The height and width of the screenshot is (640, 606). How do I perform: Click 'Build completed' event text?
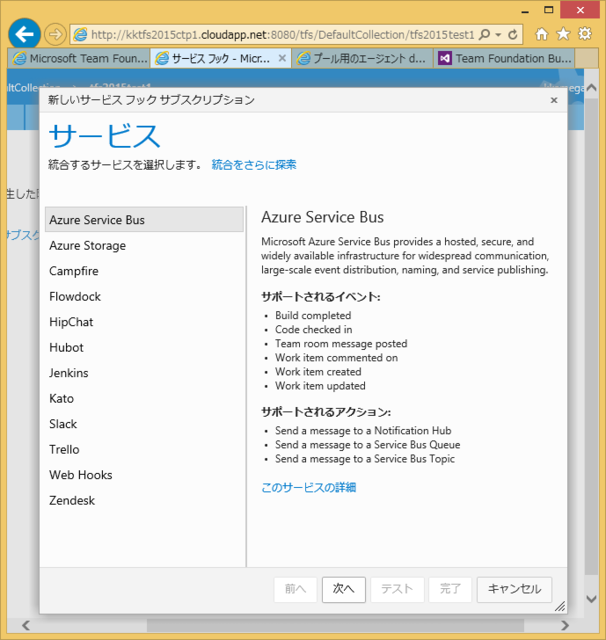[313, 316]
